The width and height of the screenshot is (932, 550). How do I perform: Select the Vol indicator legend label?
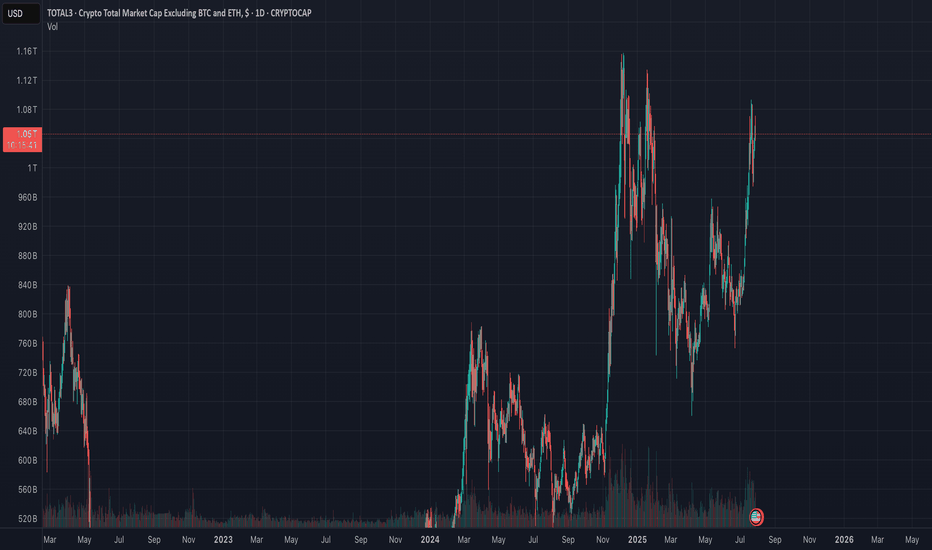pos(52,27)
